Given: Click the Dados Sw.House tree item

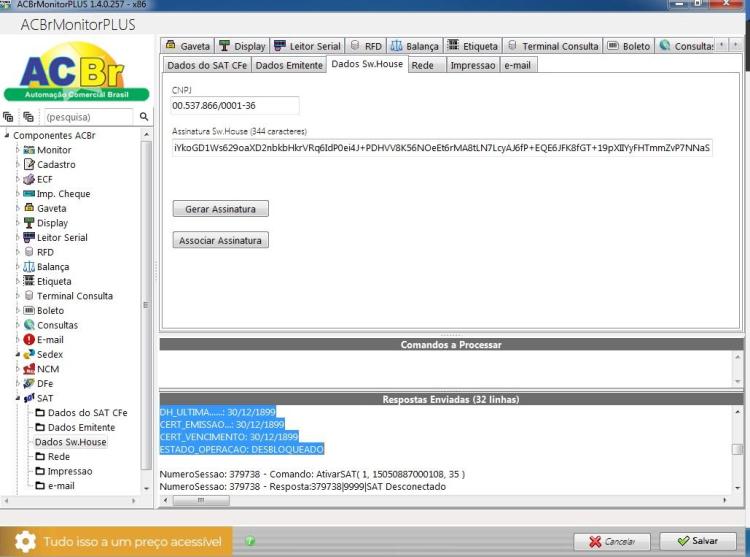Looking at the screenshot, I should (x=70, y=442).
